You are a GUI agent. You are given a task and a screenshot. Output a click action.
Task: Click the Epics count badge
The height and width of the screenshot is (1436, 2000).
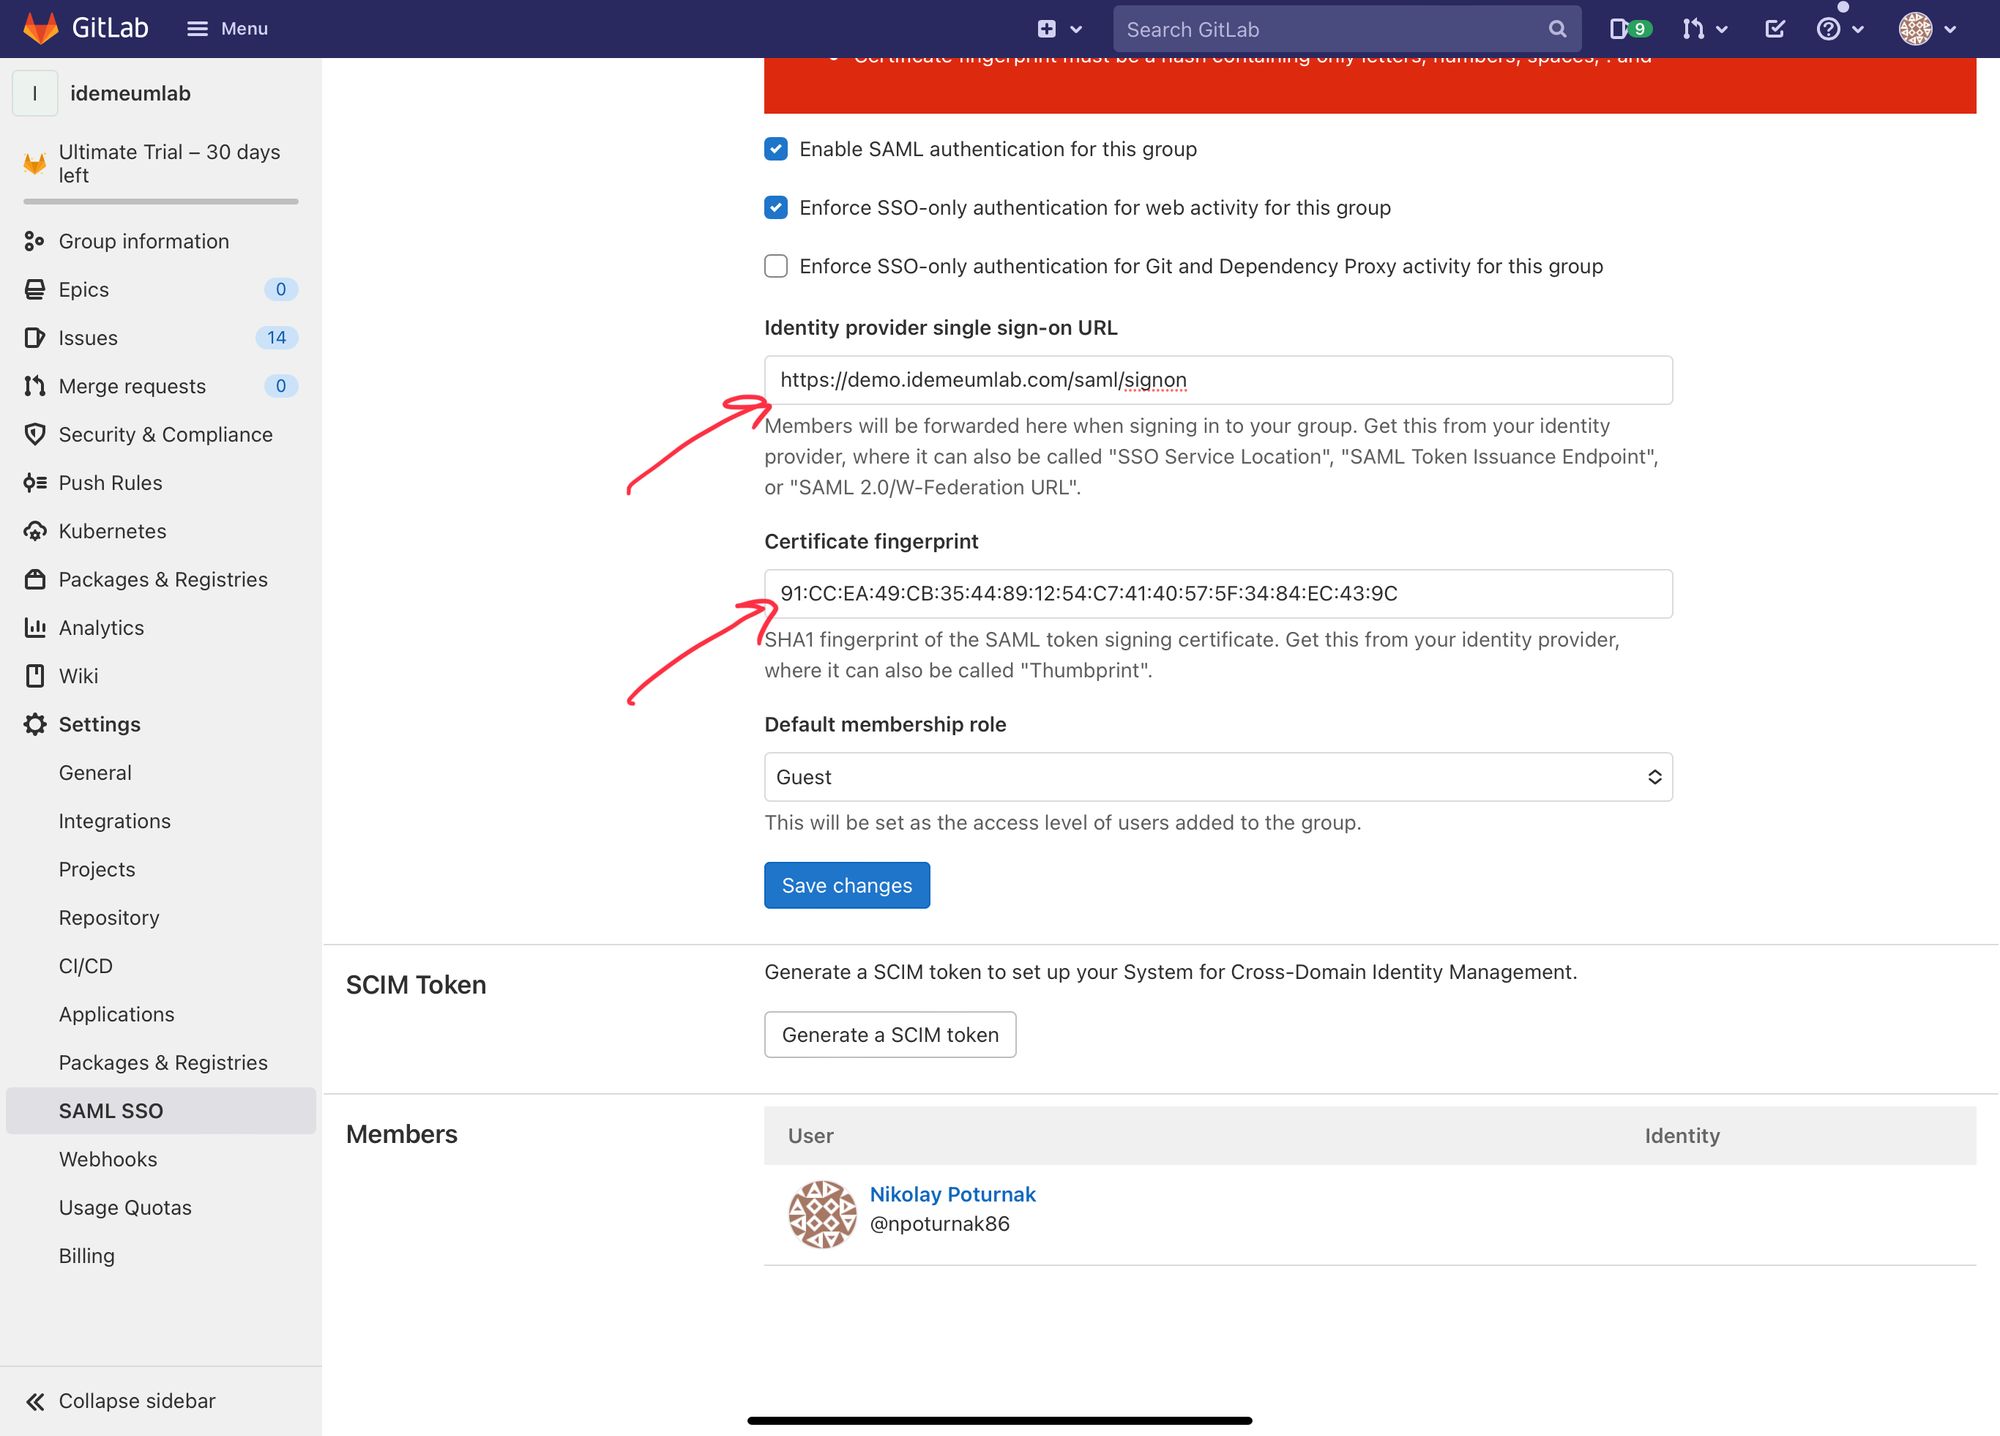coord(281,289)
